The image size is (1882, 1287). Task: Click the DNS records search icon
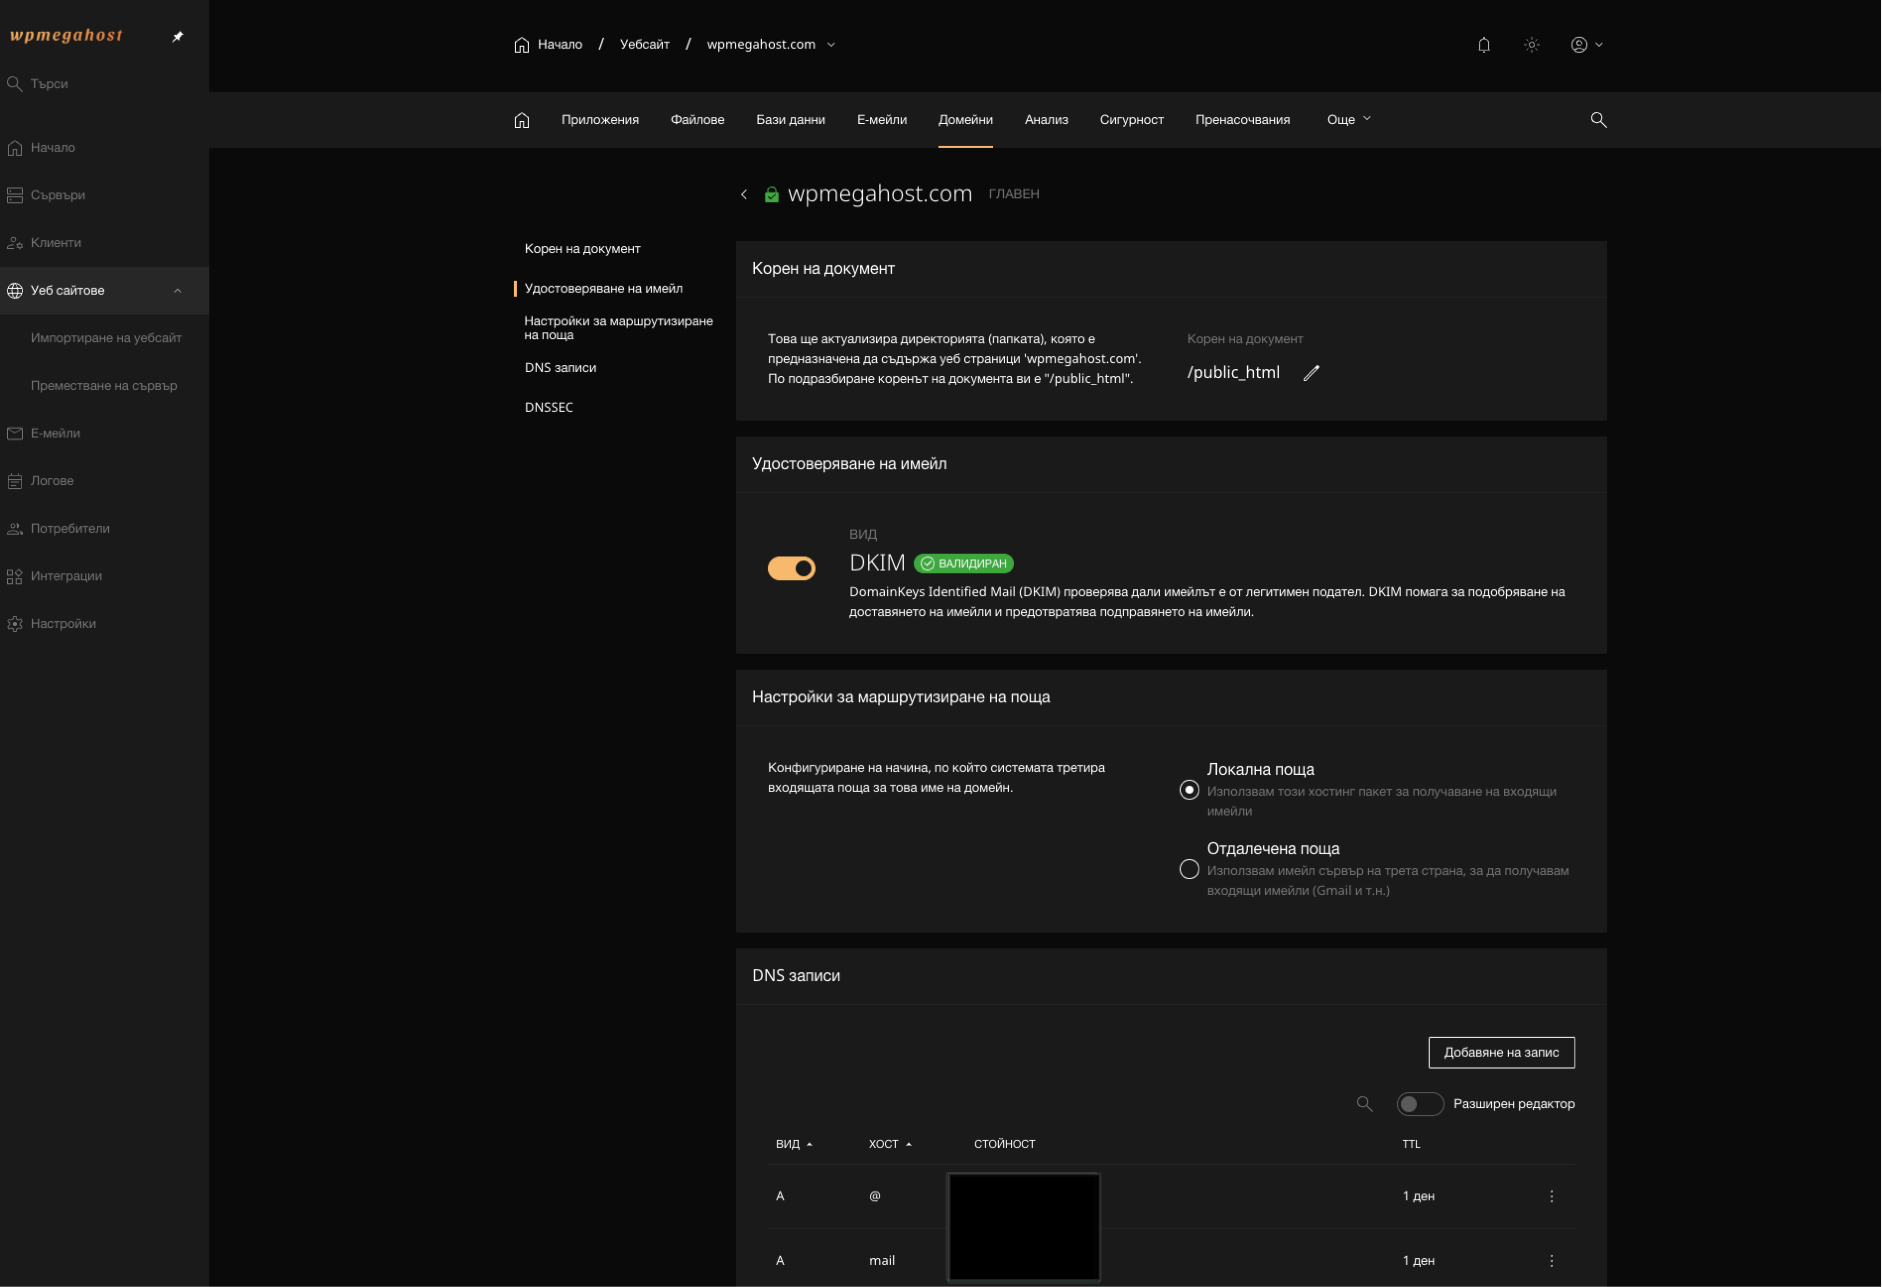[x=1364, y=1104]
